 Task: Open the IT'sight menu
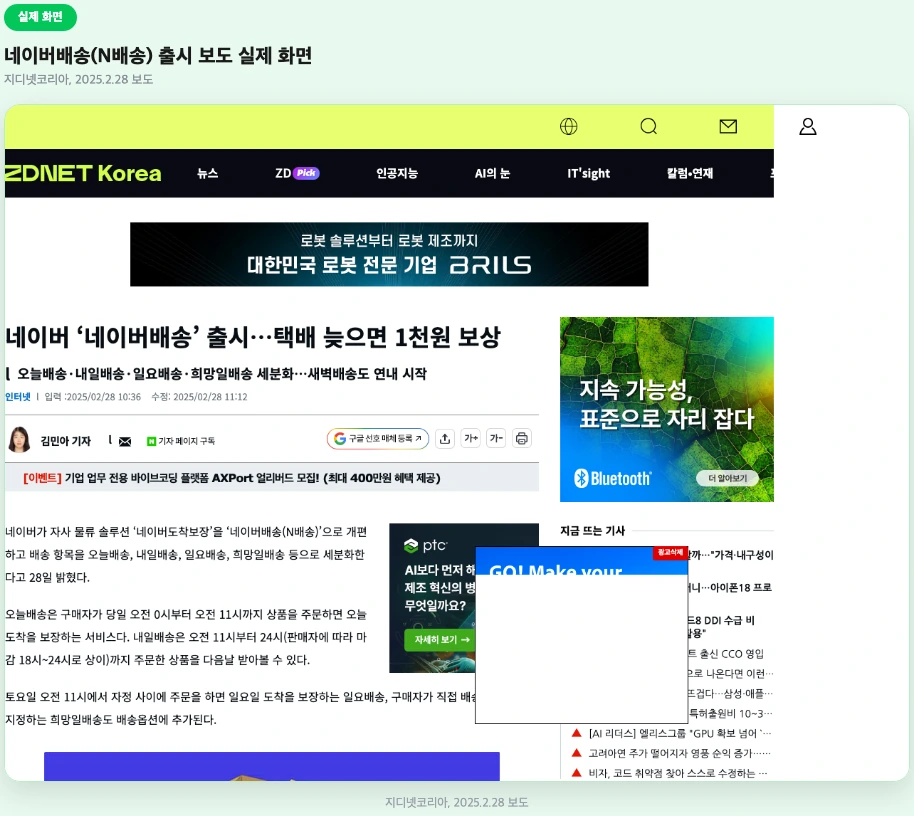tap(589, 173)
